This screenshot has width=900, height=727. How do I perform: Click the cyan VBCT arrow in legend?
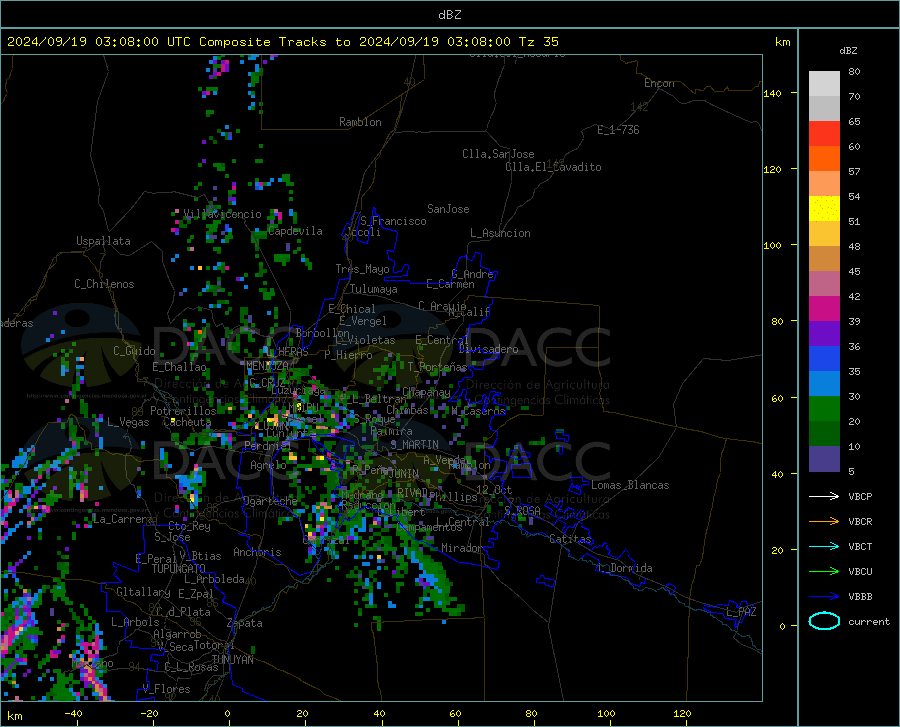[824, 546]
